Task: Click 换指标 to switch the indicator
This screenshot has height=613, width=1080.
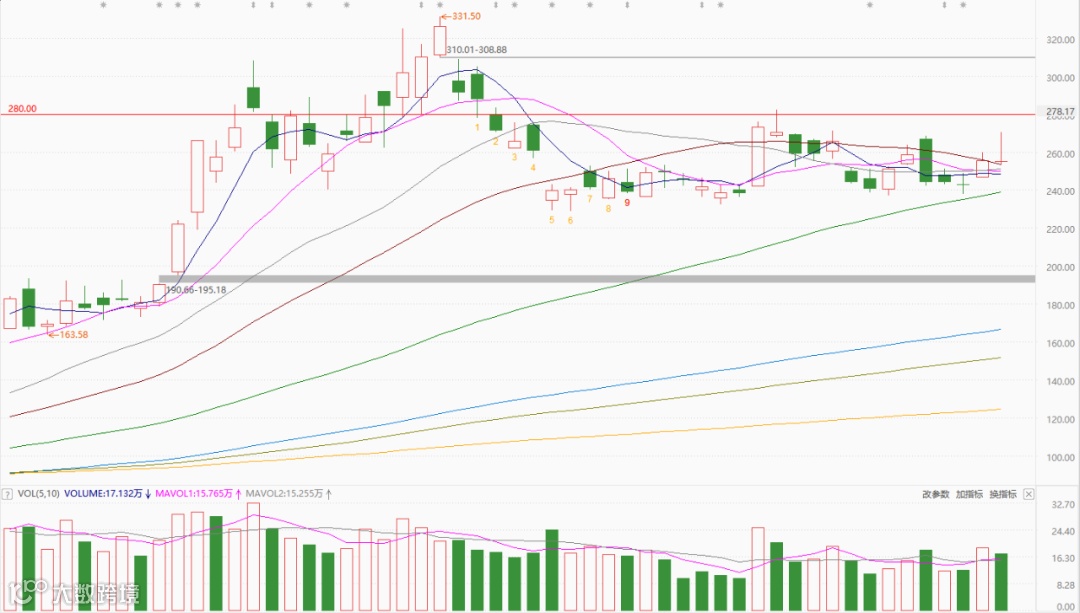Action: (x=1003, y=494)
